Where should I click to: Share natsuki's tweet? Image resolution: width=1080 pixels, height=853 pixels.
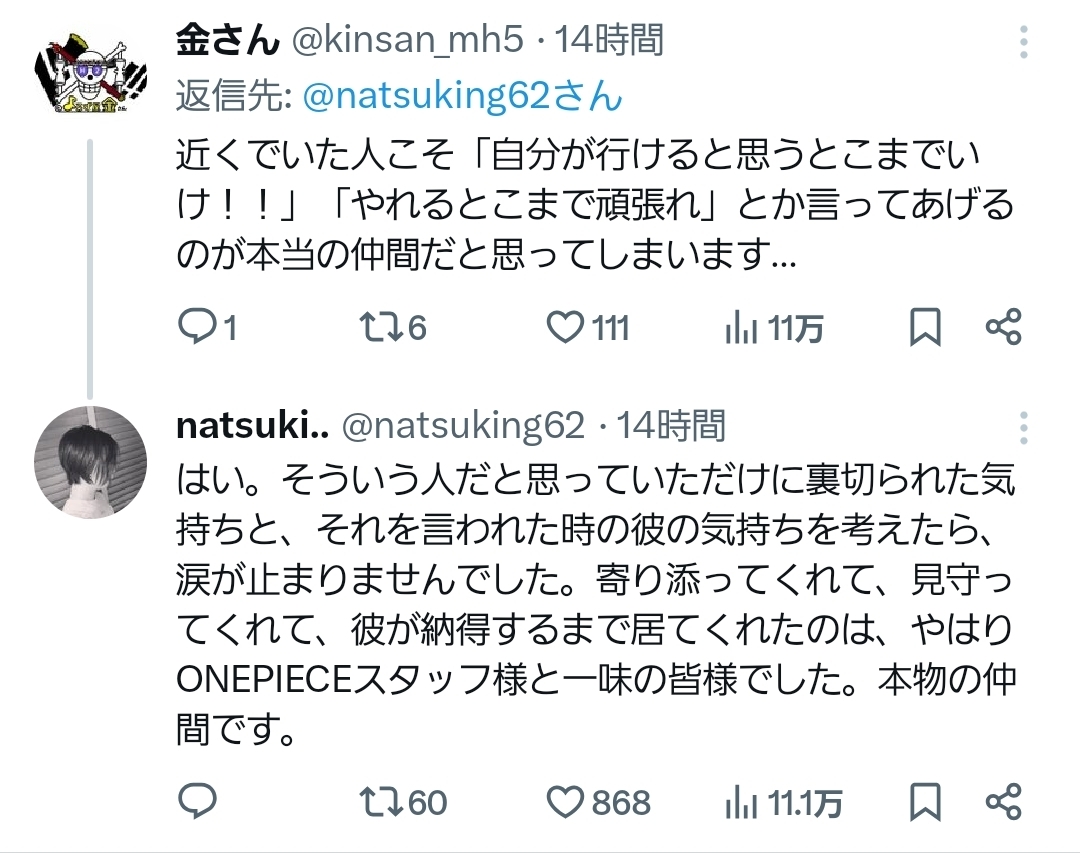[x=1003, y=801]
